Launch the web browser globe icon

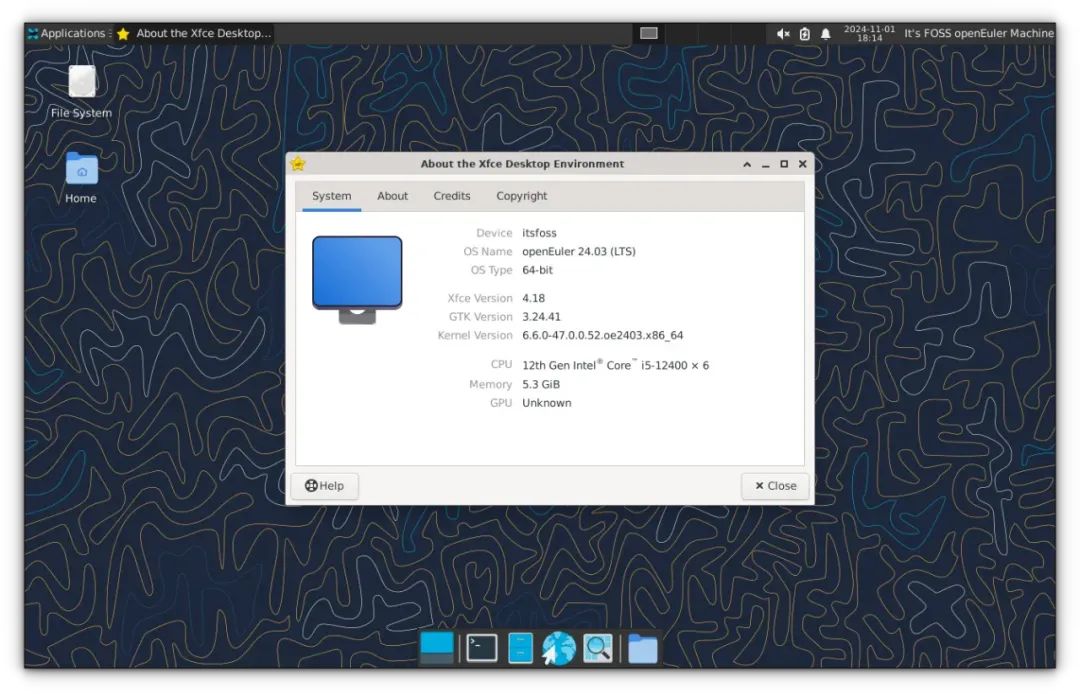tap(559, 648)
